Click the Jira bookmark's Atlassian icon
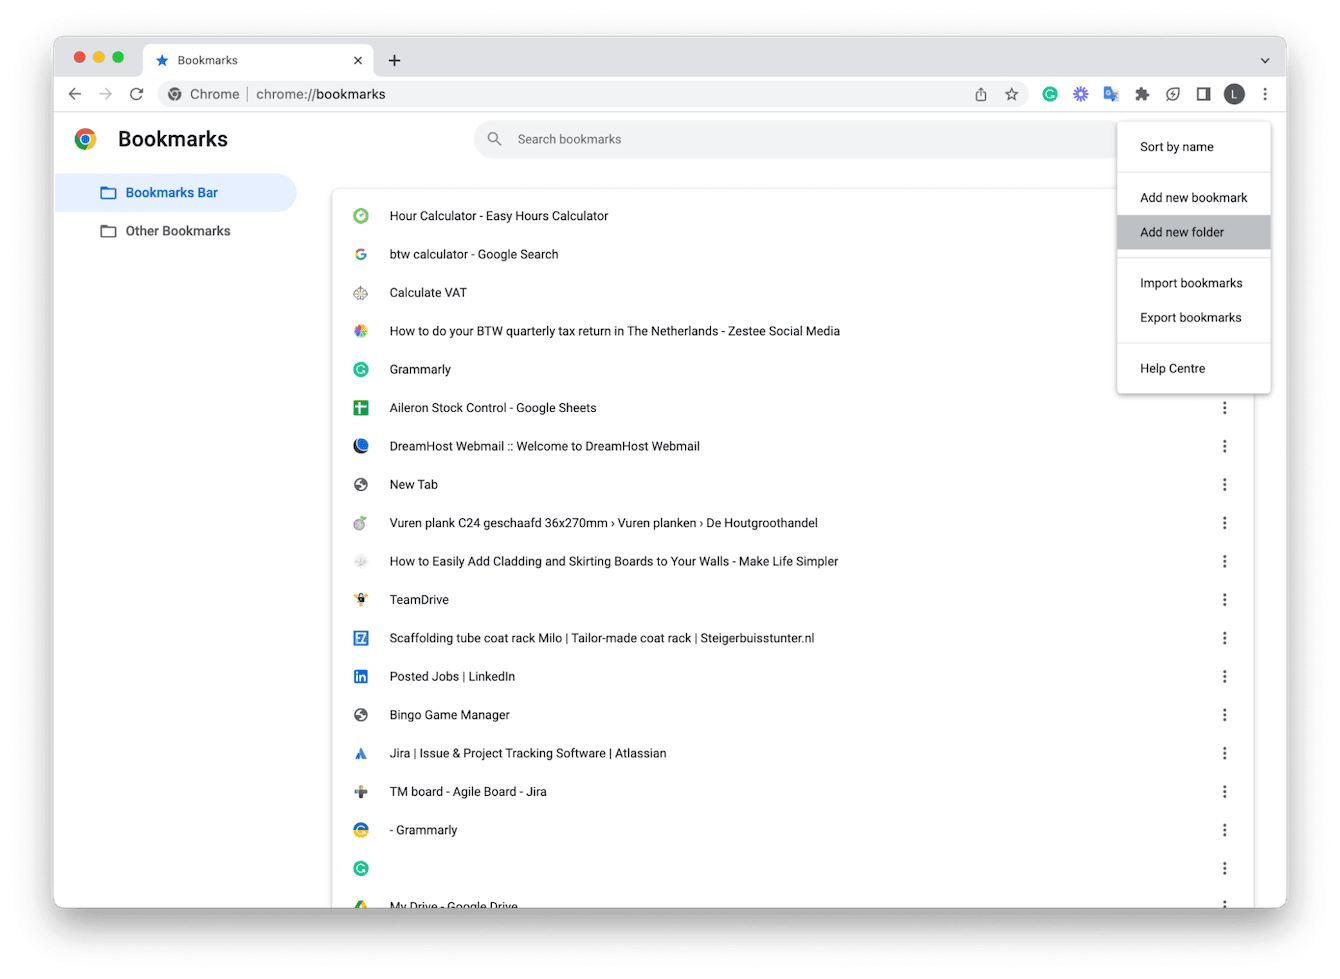The image size is (1340, 979). [361, 753]
